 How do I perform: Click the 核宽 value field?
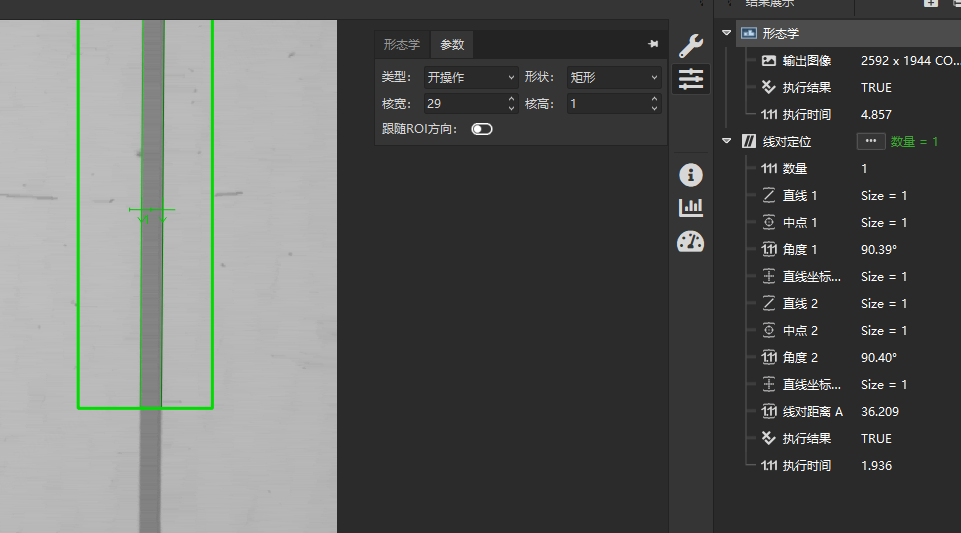463,104
